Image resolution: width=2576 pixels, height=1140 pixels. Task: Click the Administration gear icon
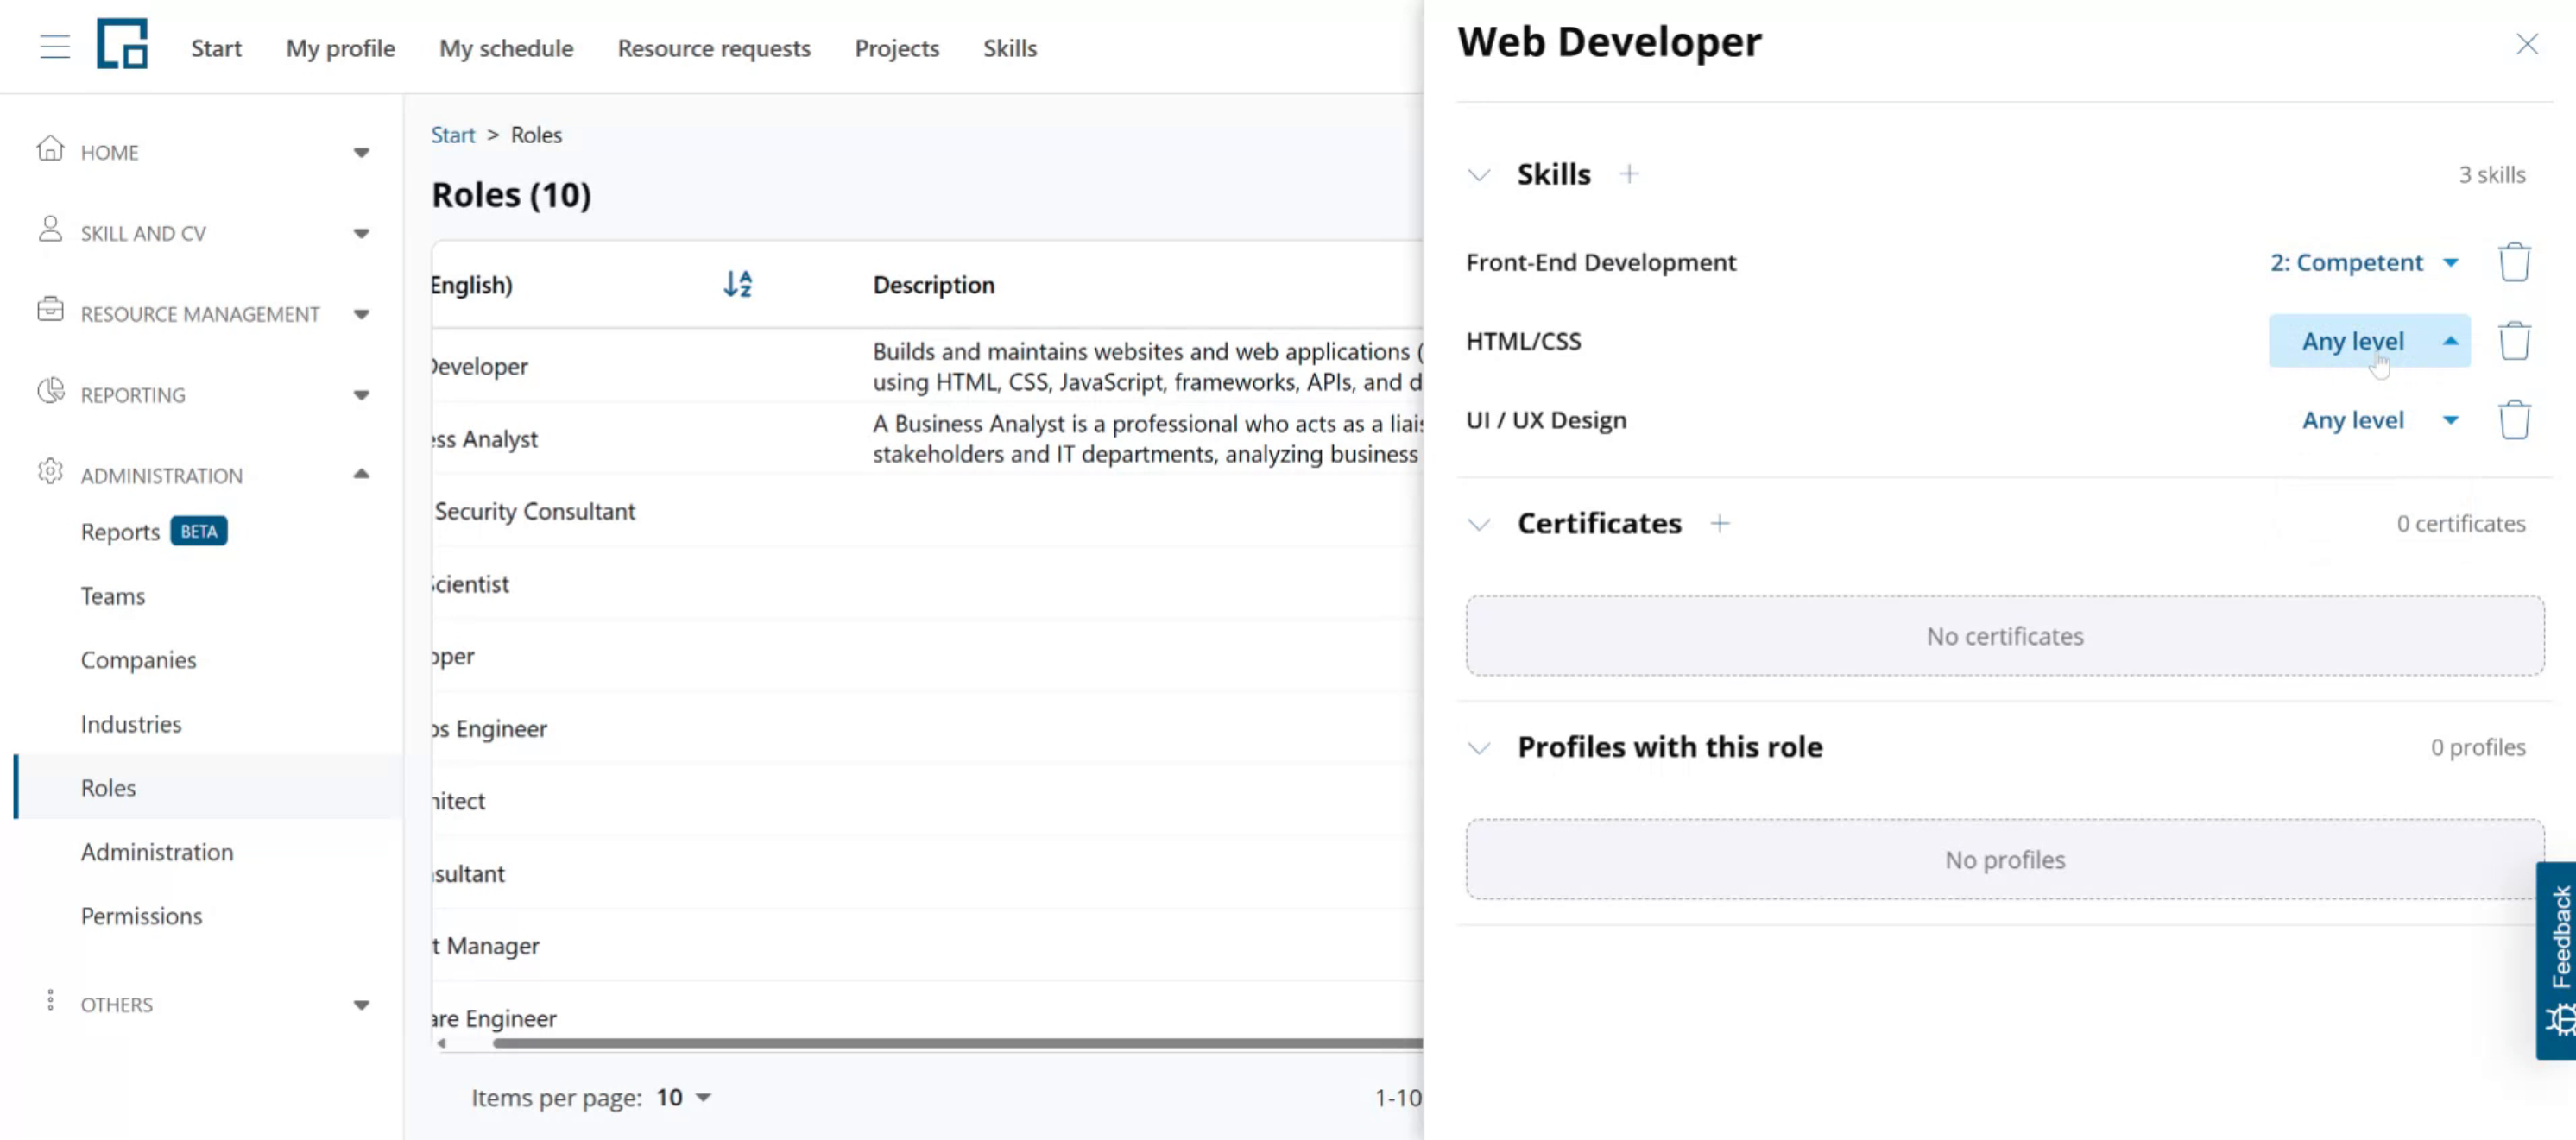[x=50, y=471]
